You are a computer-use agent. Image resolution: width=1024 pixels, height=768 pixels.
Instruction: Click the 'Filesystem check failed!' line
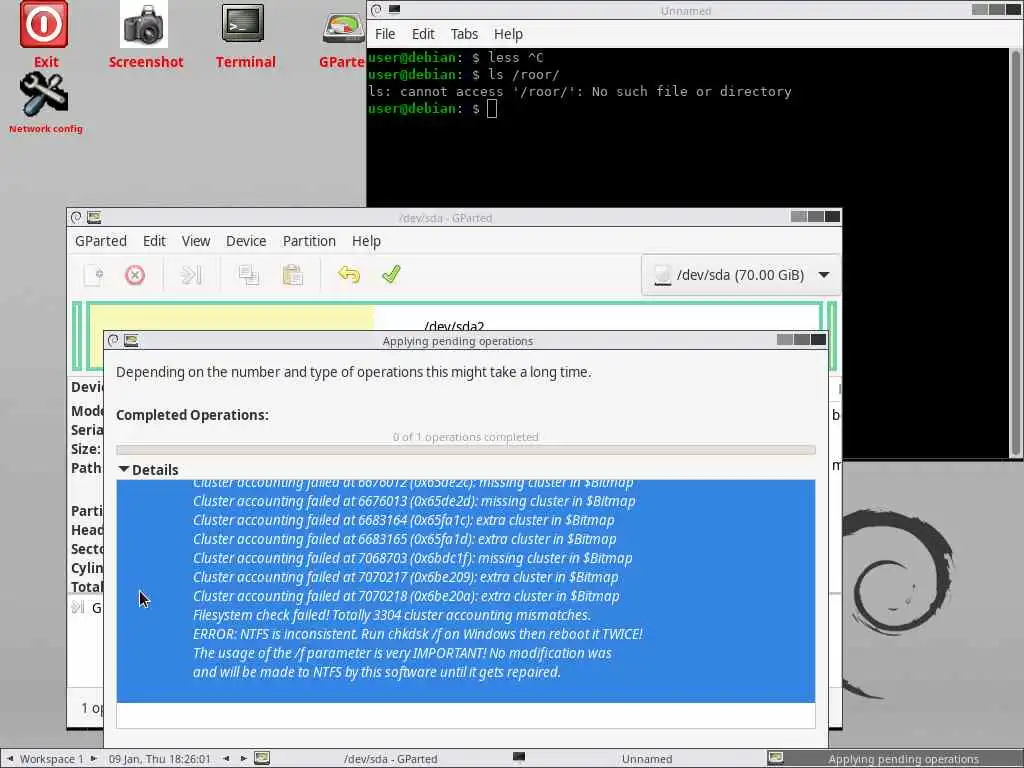point(391,615)
